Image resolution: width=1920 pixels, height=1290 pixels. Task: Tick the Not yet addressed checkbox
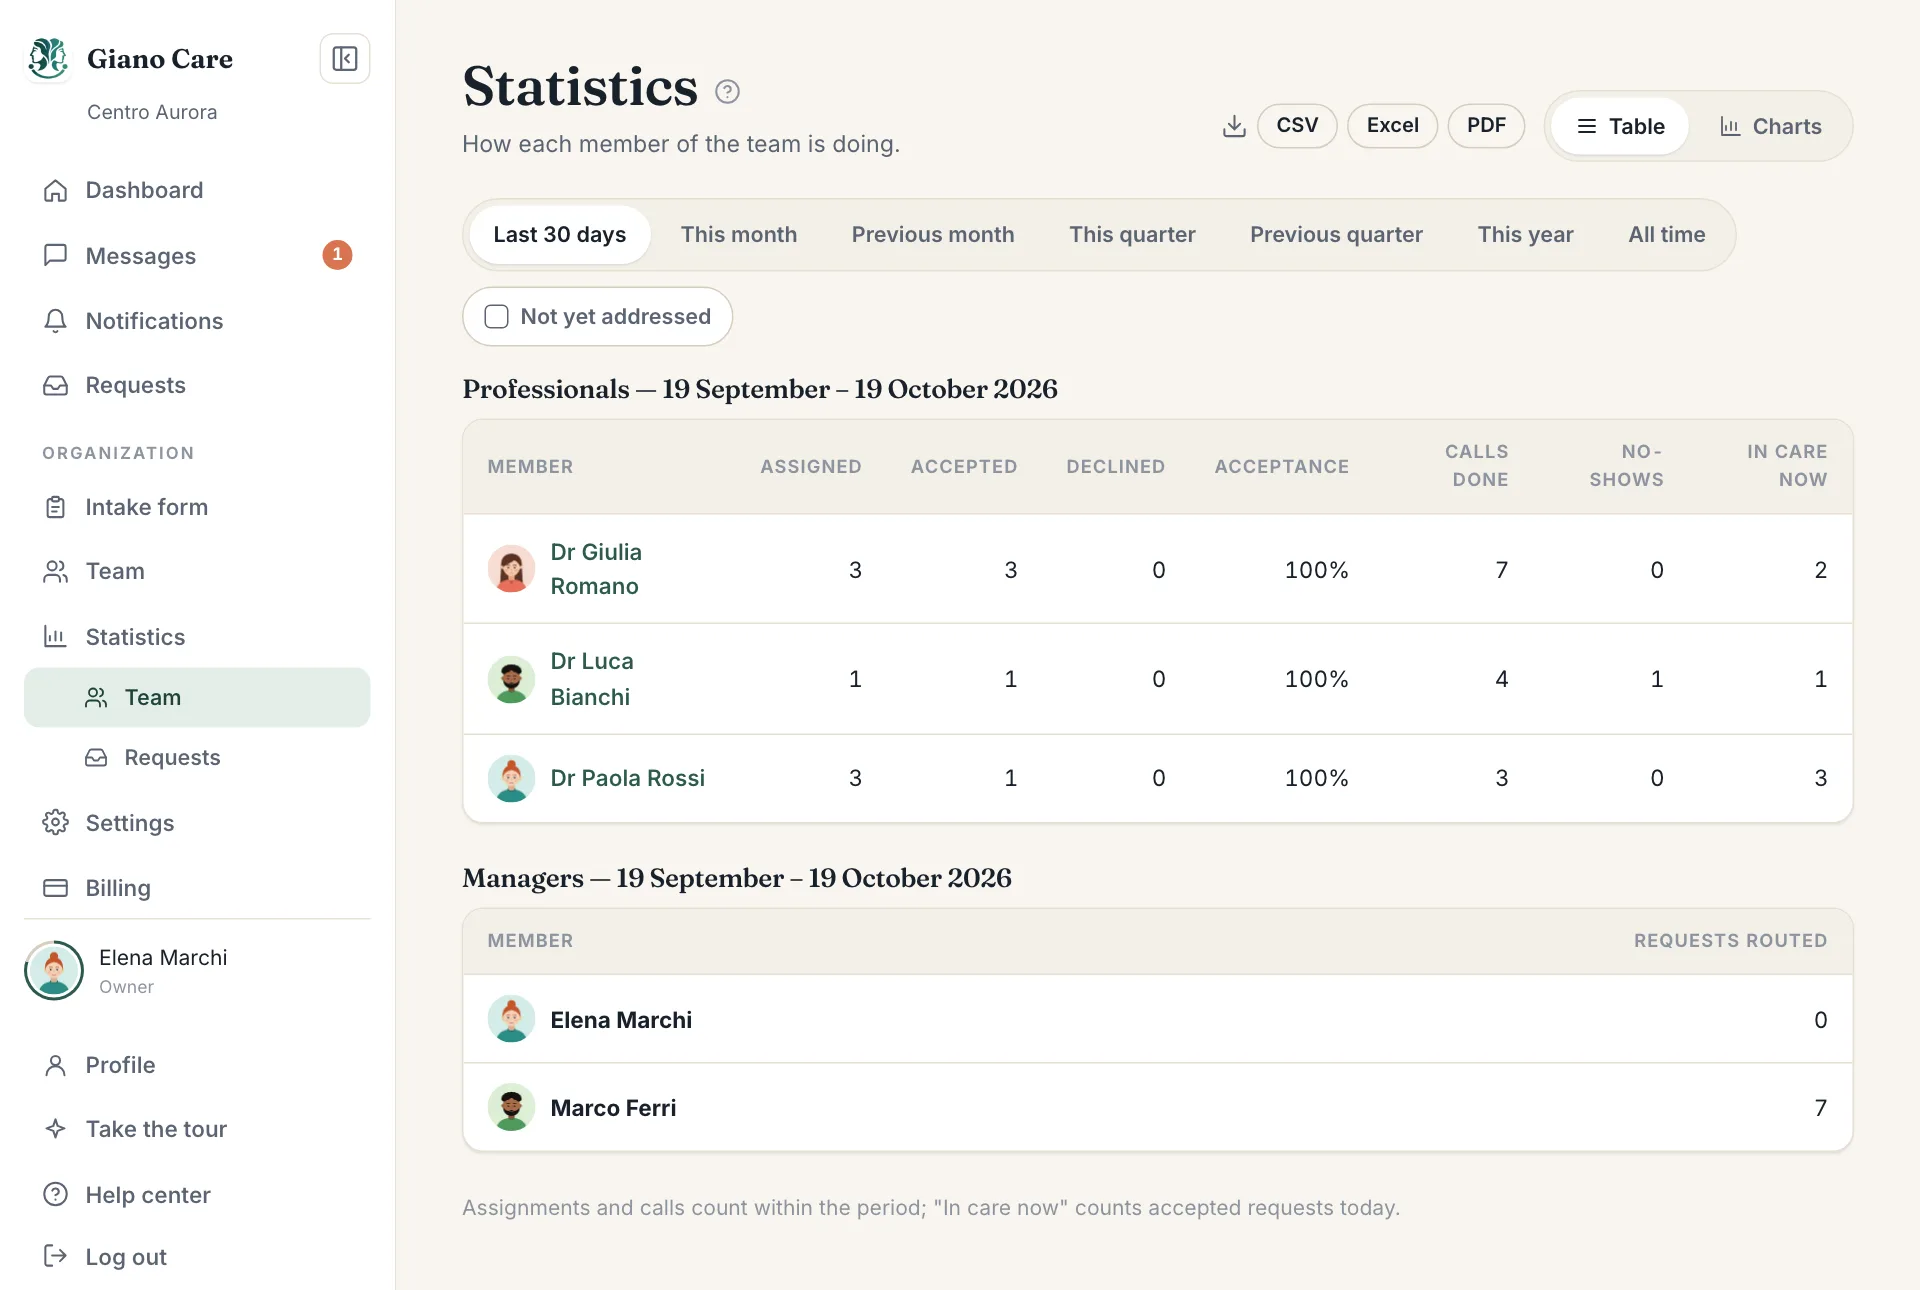click(x=496, y=317)
